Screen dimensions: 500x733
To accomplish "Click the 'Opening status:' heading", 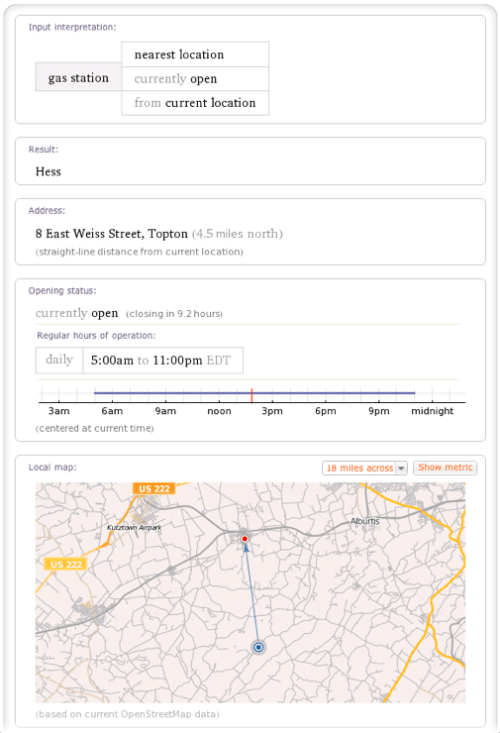I will [62, 290].
